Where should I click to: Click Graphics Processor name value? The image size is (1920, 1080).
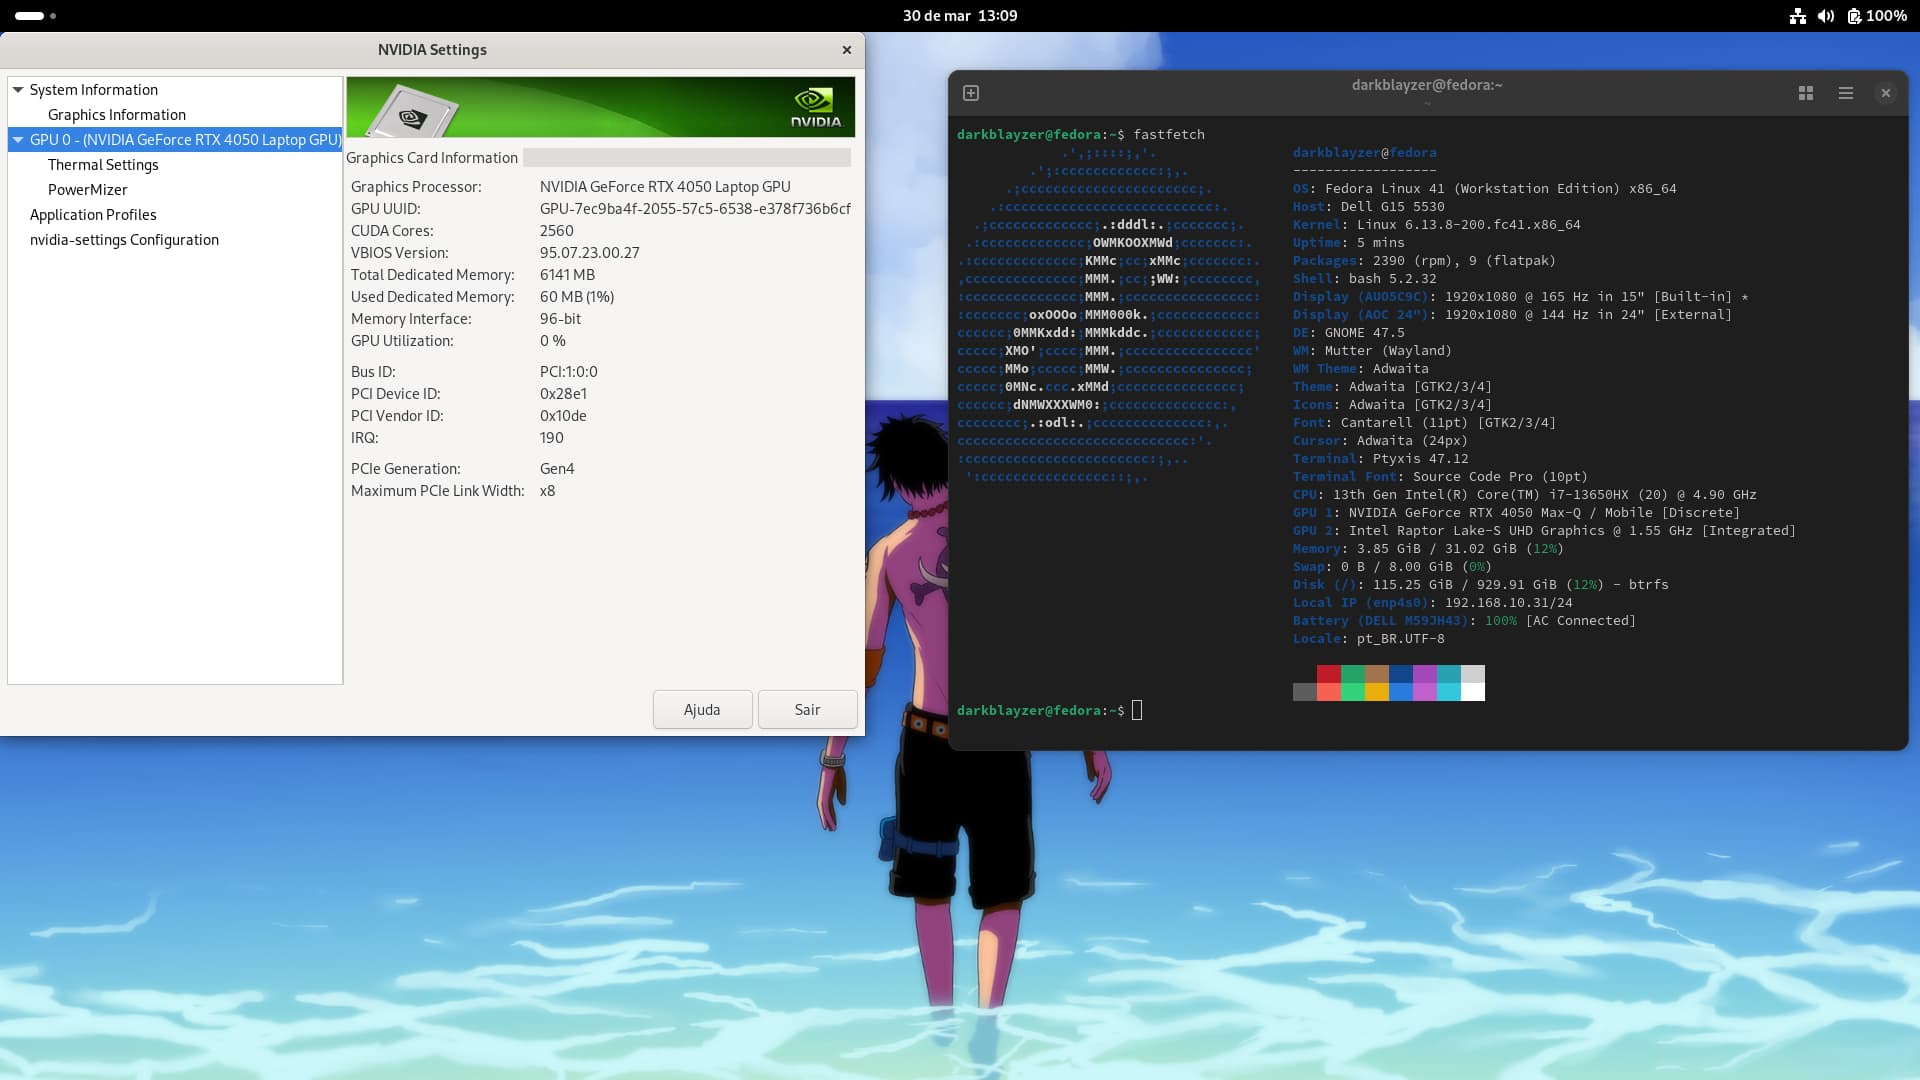pos(665,187)
